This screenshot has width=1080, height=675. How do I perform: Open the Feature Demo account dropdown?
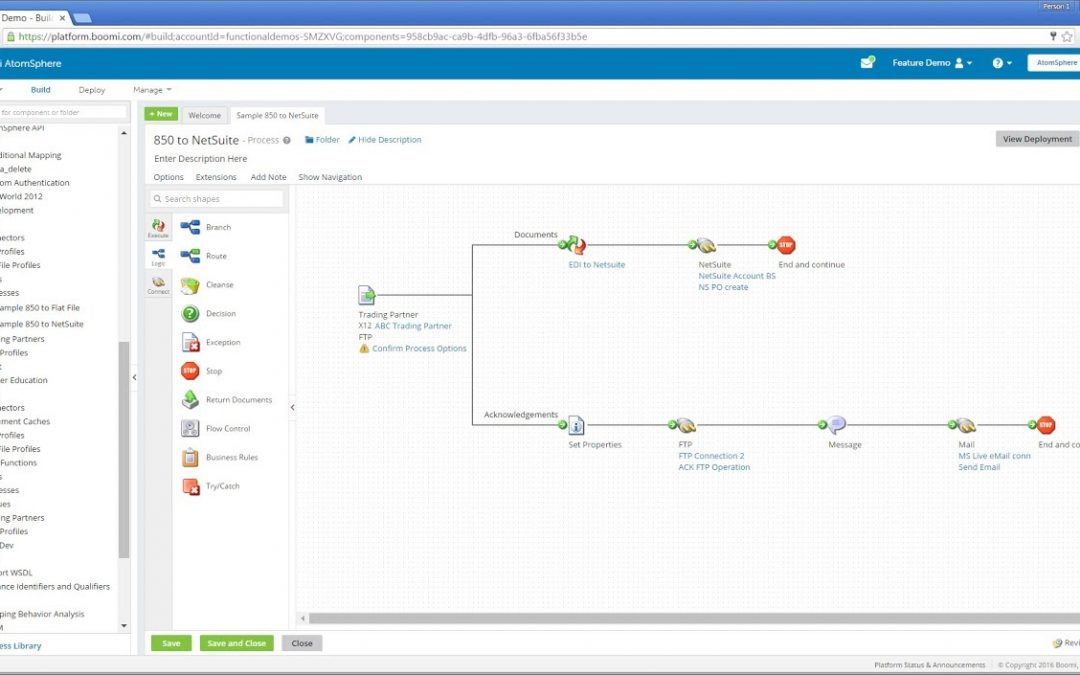pyautogui.click(x=932, y=63)
